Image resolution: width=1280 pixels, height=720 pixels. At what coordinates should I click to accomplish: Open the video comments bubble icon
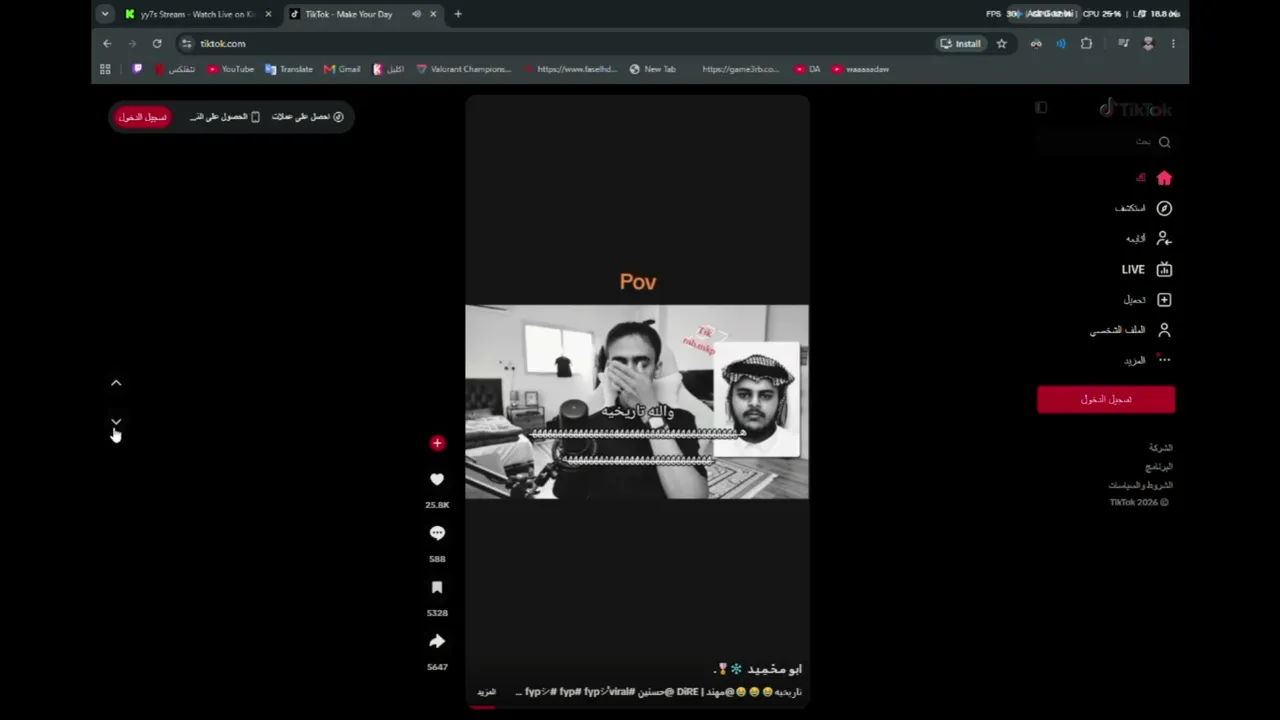click(x=437, y=533)
